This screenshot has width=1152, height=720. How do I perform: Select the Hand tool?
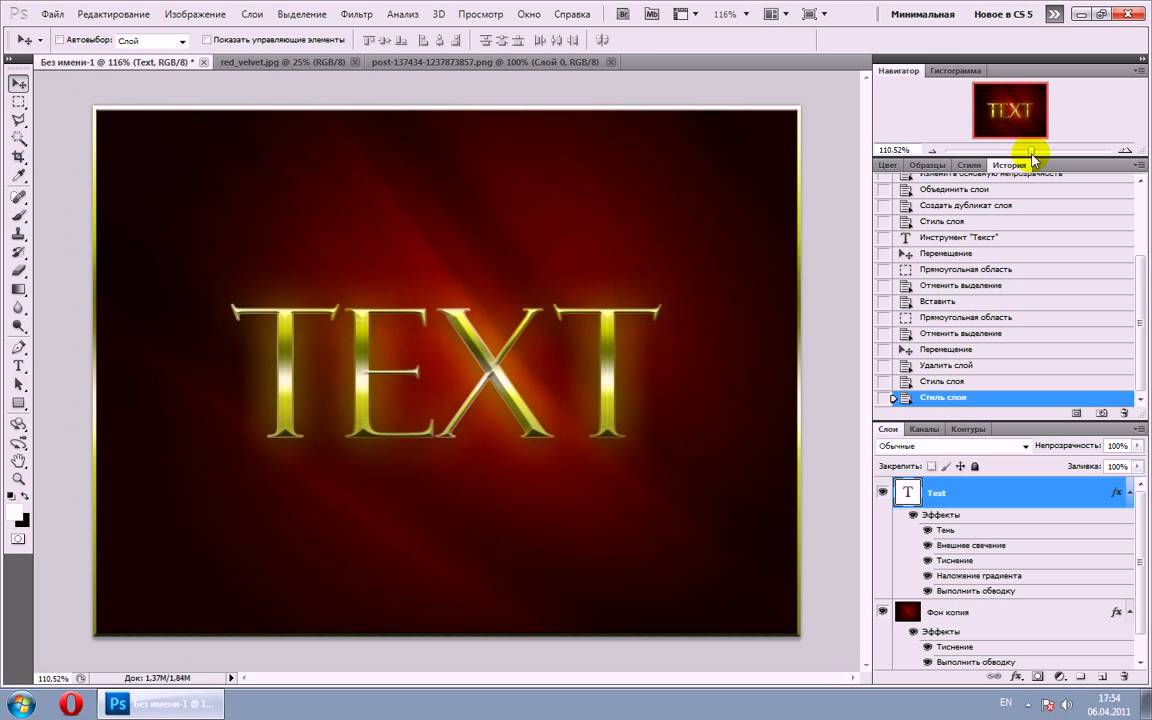coord(18,461)
